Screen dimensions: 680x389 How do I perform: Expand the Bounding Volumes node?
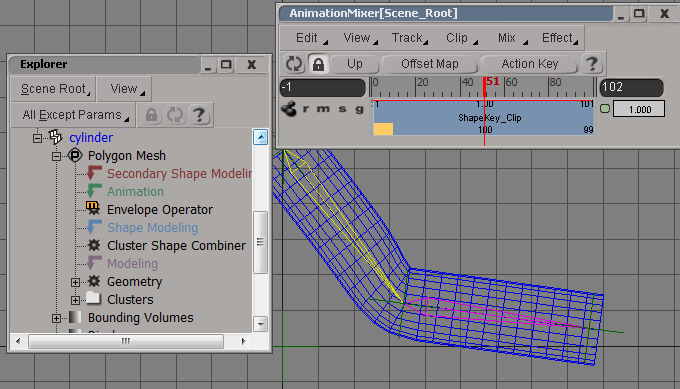coord(56,318)
